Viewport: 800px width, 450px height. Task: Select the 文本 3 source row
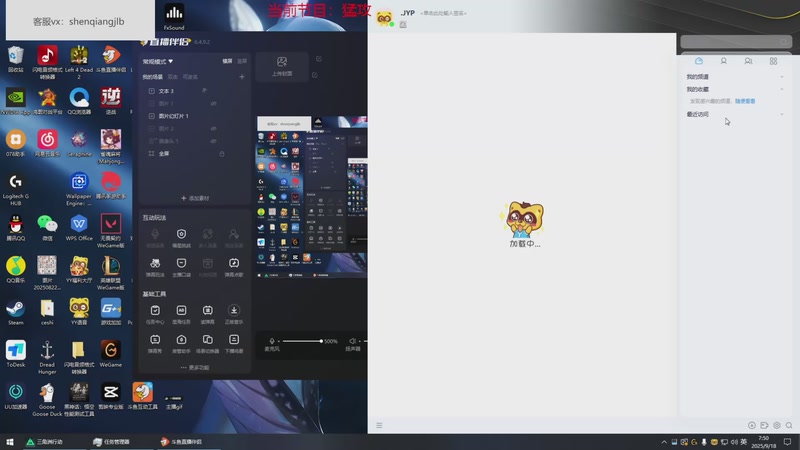pyautogui.click(x=194, y=91)
